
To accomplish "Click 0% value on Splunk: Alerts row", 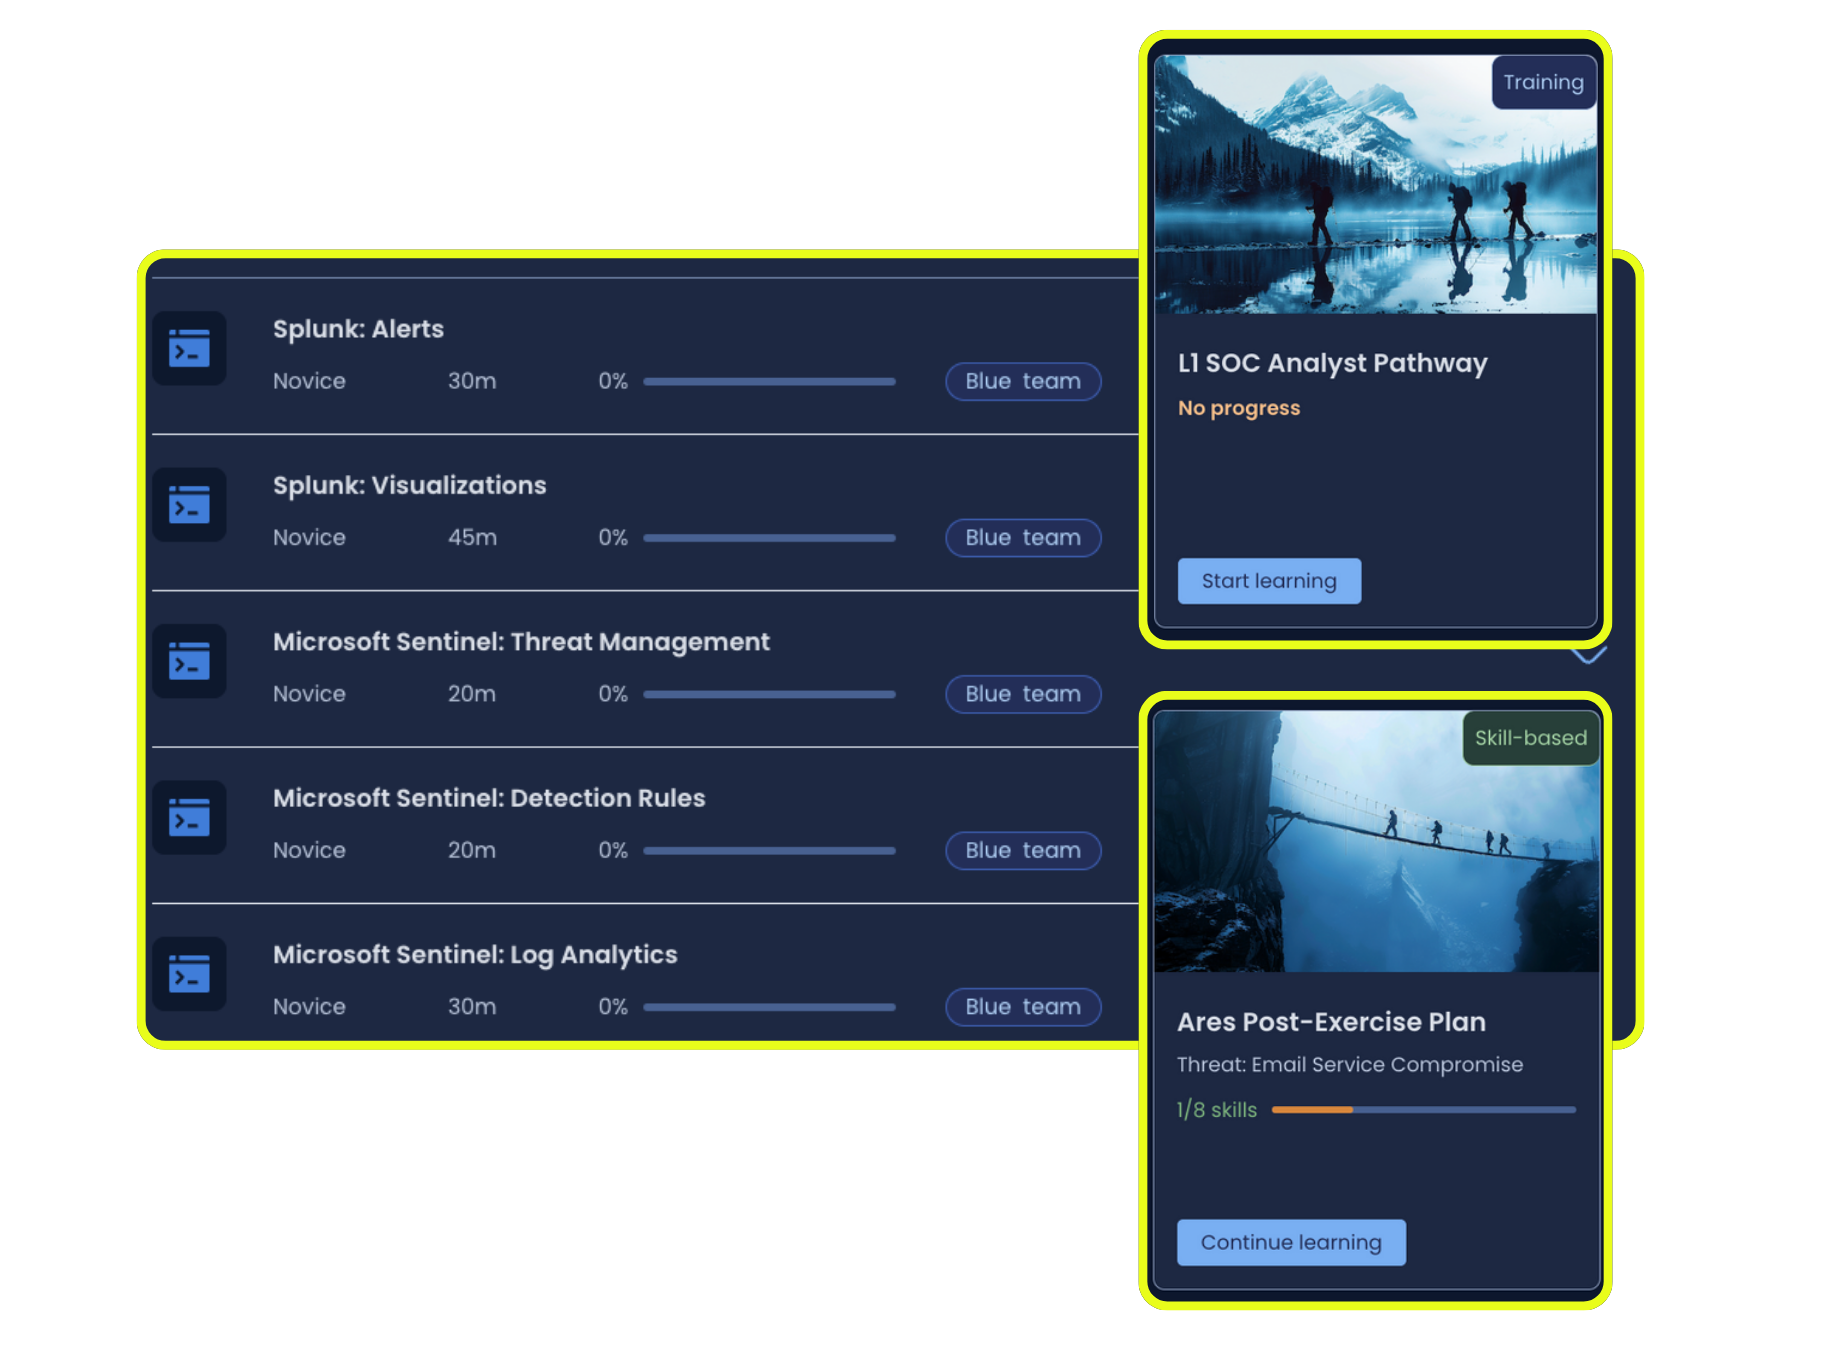I will click(x=613, y=381).
